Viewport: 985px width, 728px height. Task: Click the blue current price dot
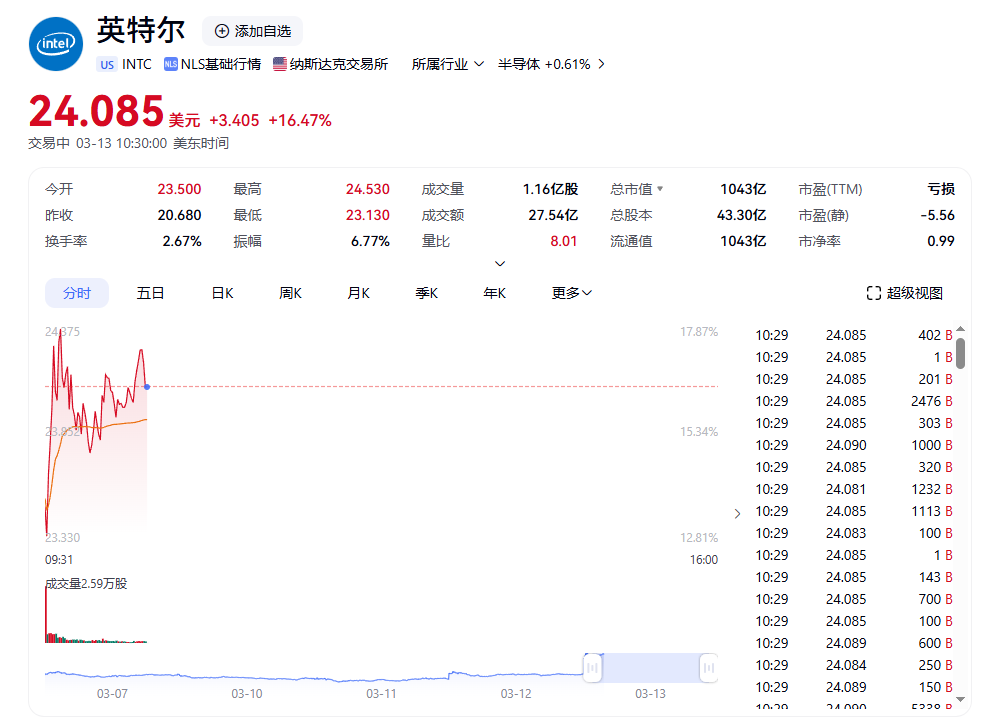click(147, 387)
